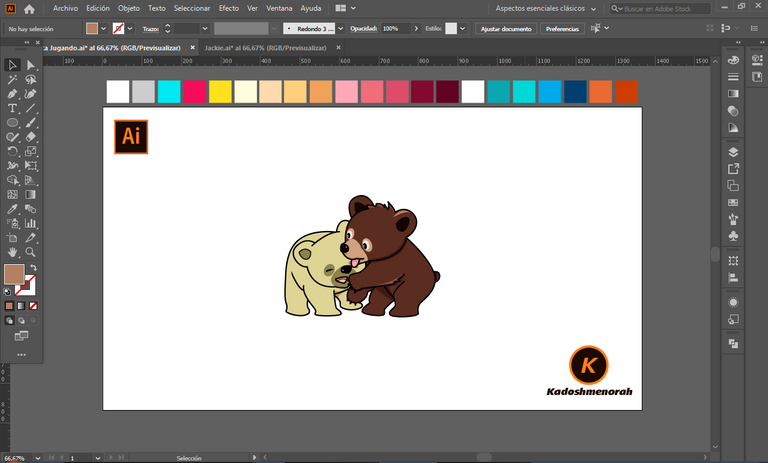Open the Archivo menu

[x=65, y=8]
